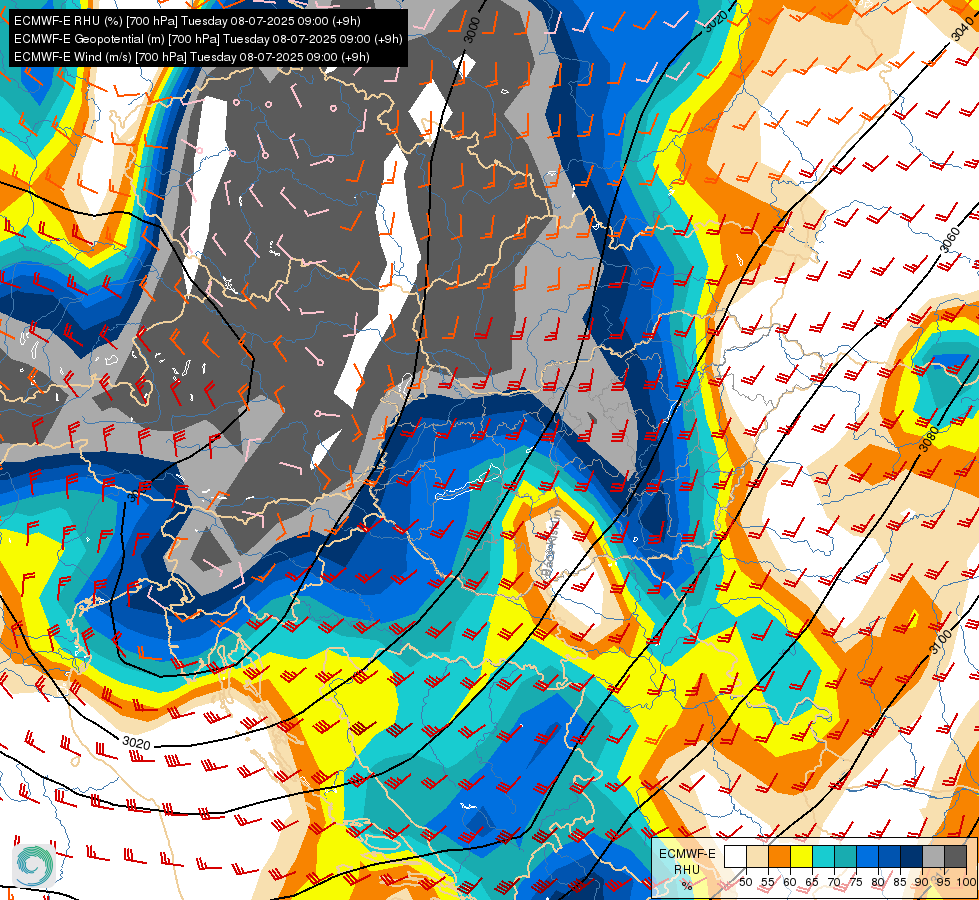Select the bright blue 75-80% legend swatch

pyautogui.click(x=868, y=856)
